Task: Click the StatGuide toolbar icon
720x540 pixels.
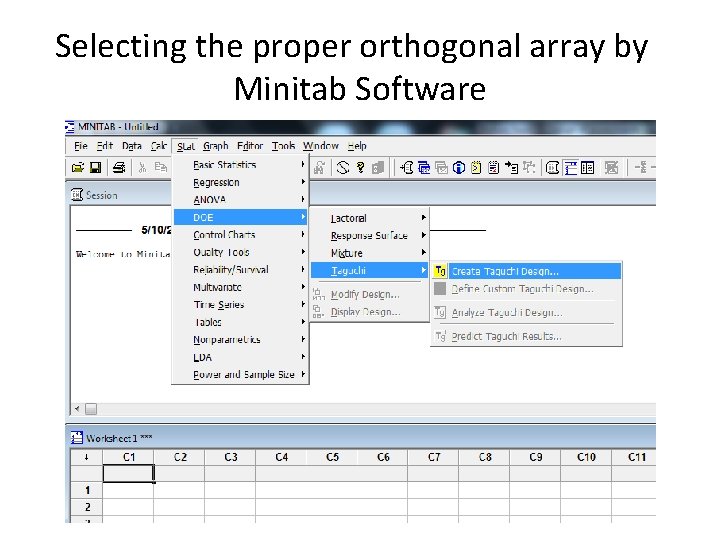Action: (x=377, y=168)
